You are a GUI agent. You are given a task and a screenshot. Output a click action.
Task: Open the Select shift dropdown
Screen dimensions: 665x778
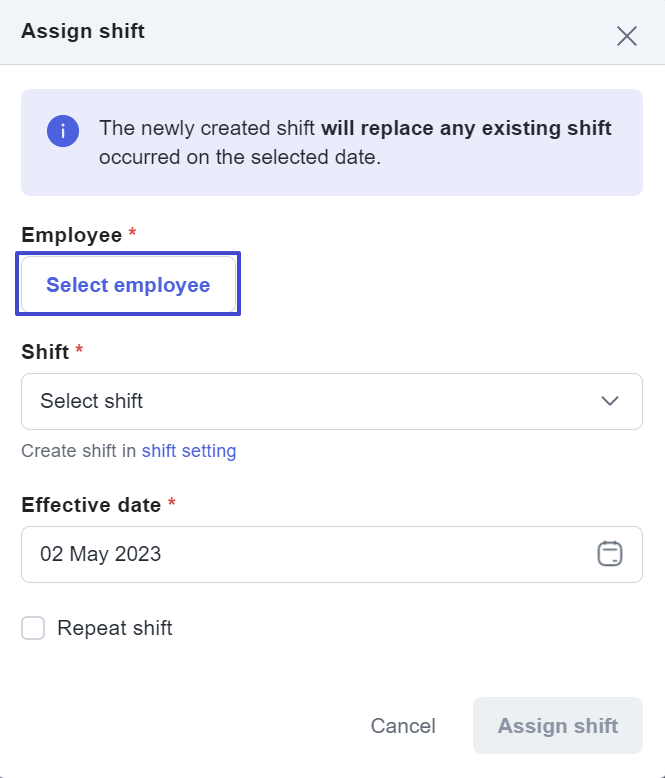pos(332,401)
